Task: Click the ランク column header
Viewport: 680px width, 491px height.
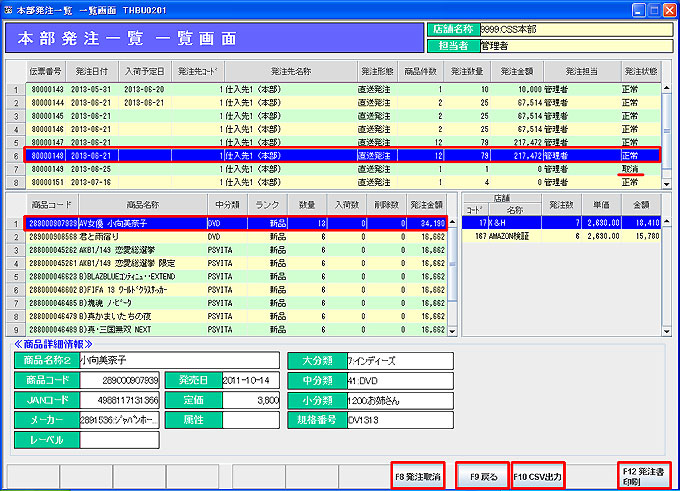Action: (x=267, y=204)
